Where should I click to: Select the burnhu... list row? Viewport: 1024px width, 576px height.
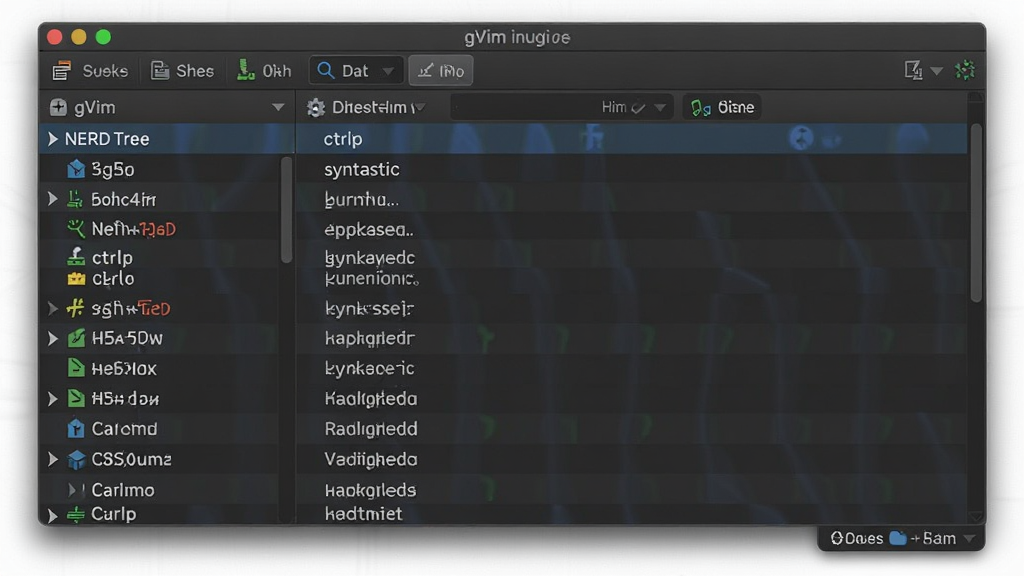click(632, 199)
